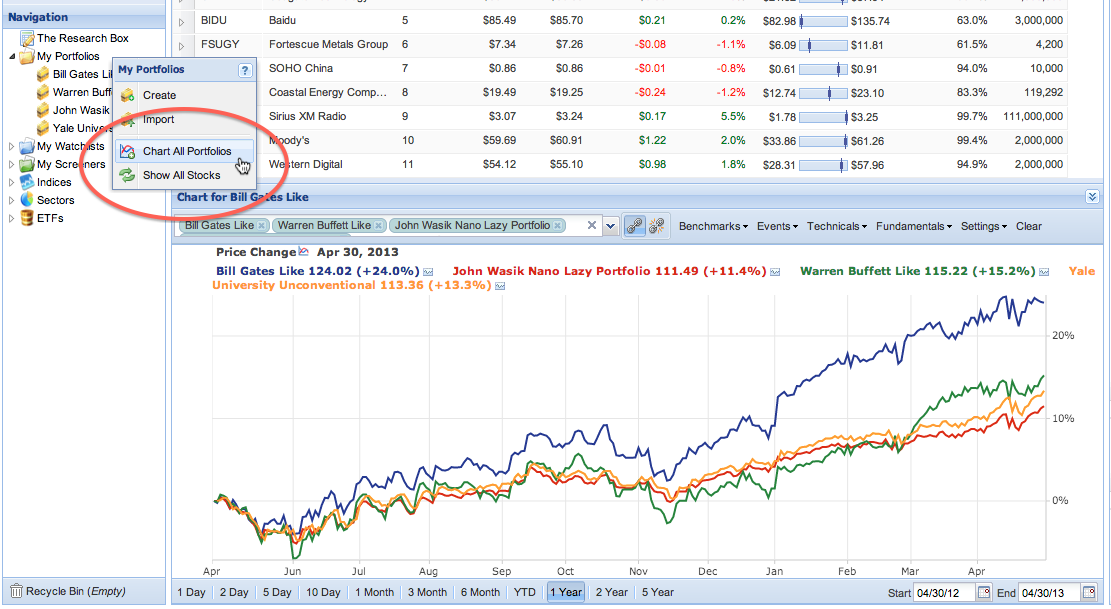This screenshot has width=1111, height=609.
Task: Open the Benchmarks menu
Action: [714, 226]
